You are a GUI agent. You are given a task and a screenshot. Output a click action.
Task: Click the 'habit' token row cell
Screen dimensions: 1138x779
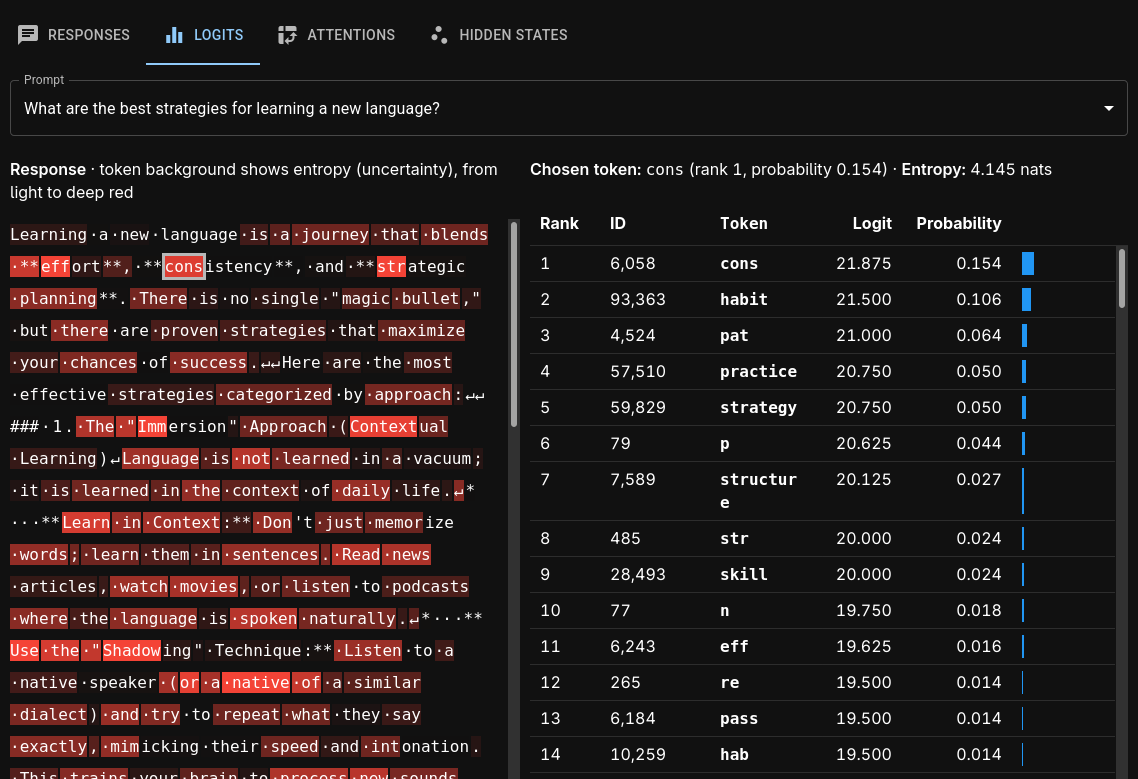coord(743,299)
